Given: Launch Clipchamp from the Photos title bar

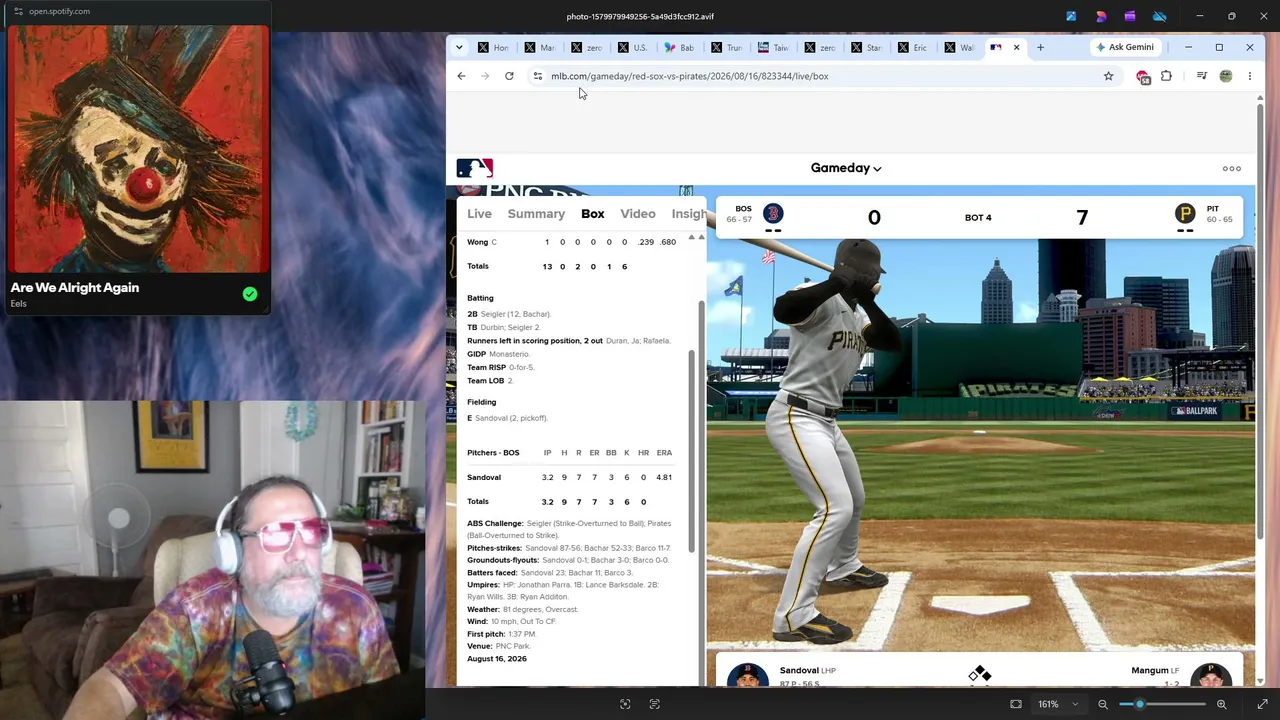Looking at the screenshot, I should 1130,16.
